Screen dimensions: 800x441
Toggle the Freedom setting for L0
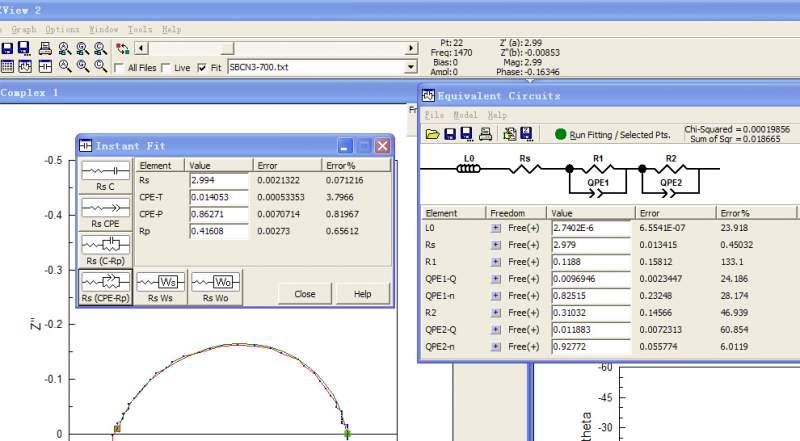click(x=495, y=229)
